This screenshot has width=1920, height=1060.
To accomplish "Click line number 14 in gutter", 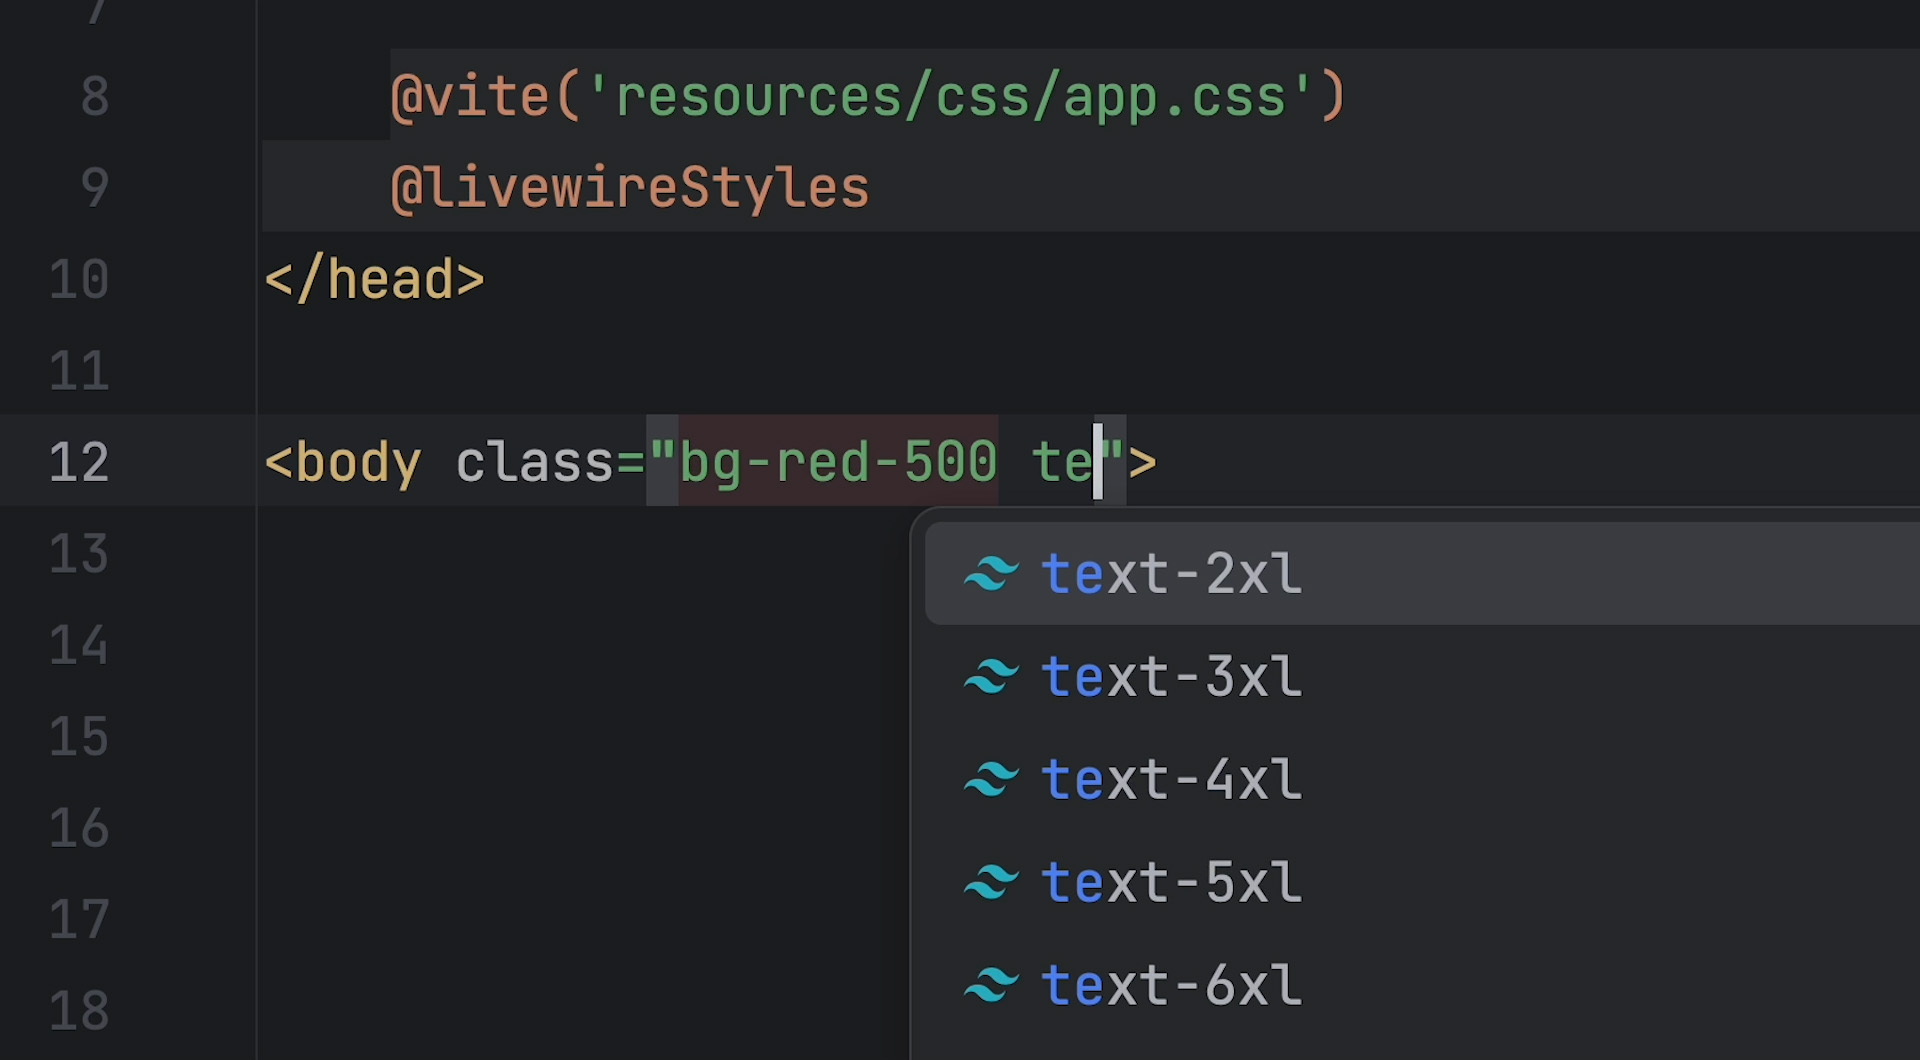I will [79, 646].
